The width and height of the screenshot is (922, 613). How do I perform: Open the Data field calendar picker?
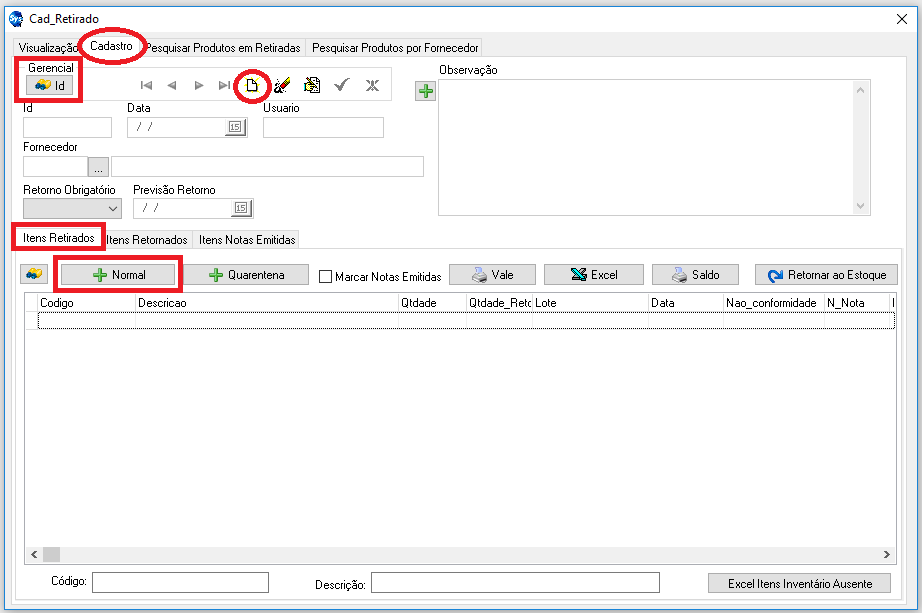(x=235, y=127)
